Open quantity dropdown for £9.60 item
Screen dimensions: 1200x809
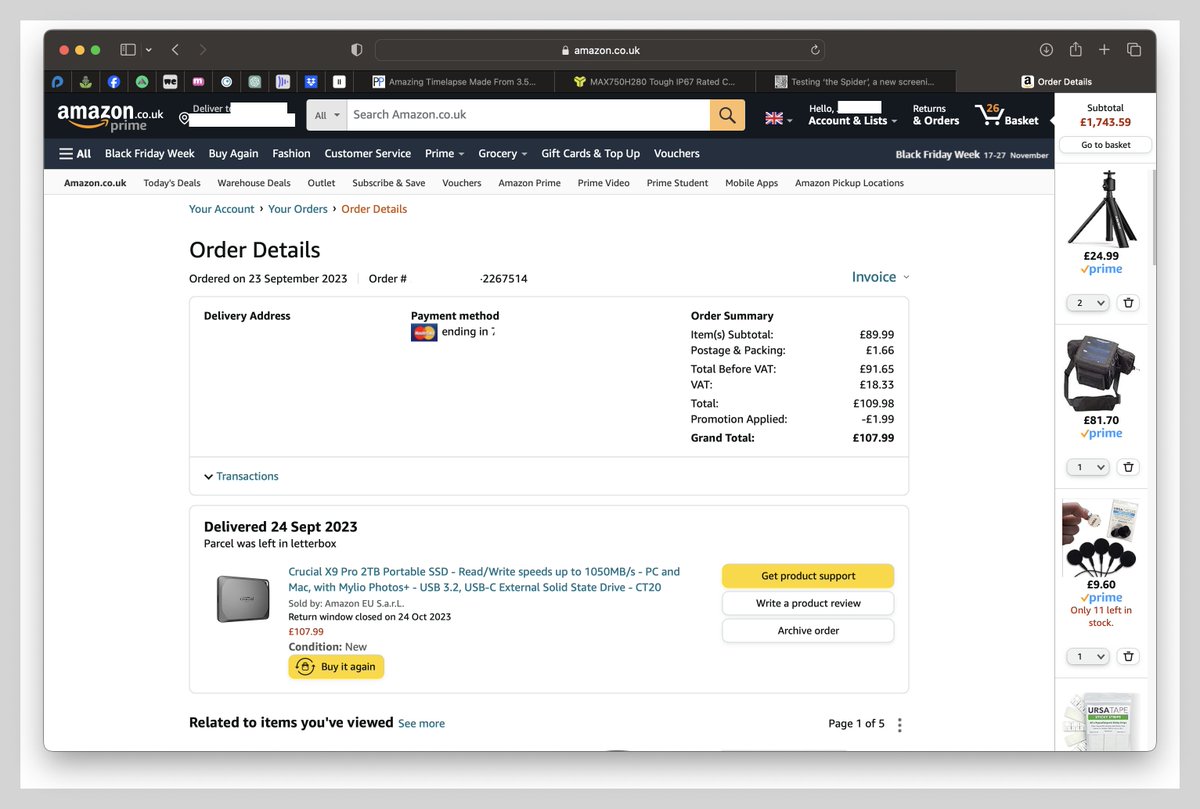[1087, 657]
